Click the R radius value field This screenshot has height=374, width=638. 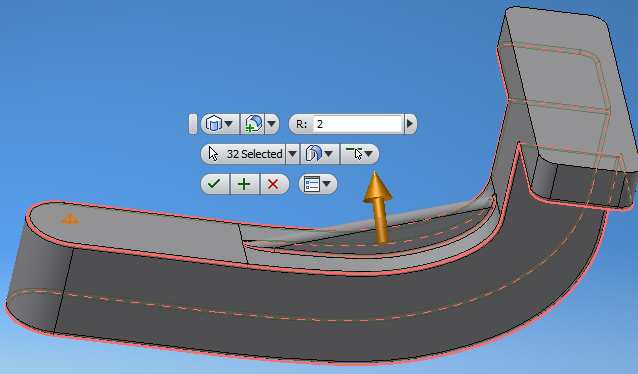point(357,124)
